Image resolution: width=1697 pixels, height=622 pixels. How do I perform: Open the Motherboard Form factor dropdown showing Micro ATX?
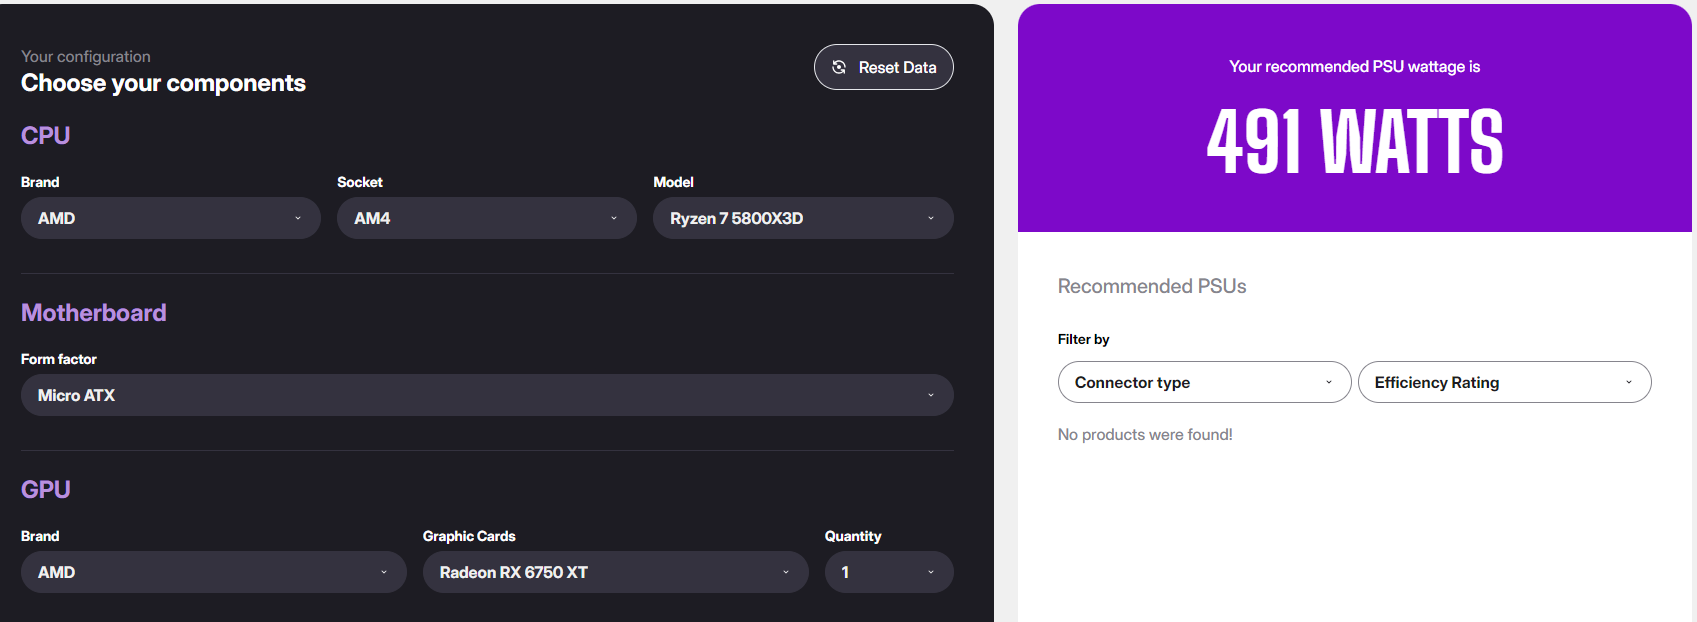[487, 395]
